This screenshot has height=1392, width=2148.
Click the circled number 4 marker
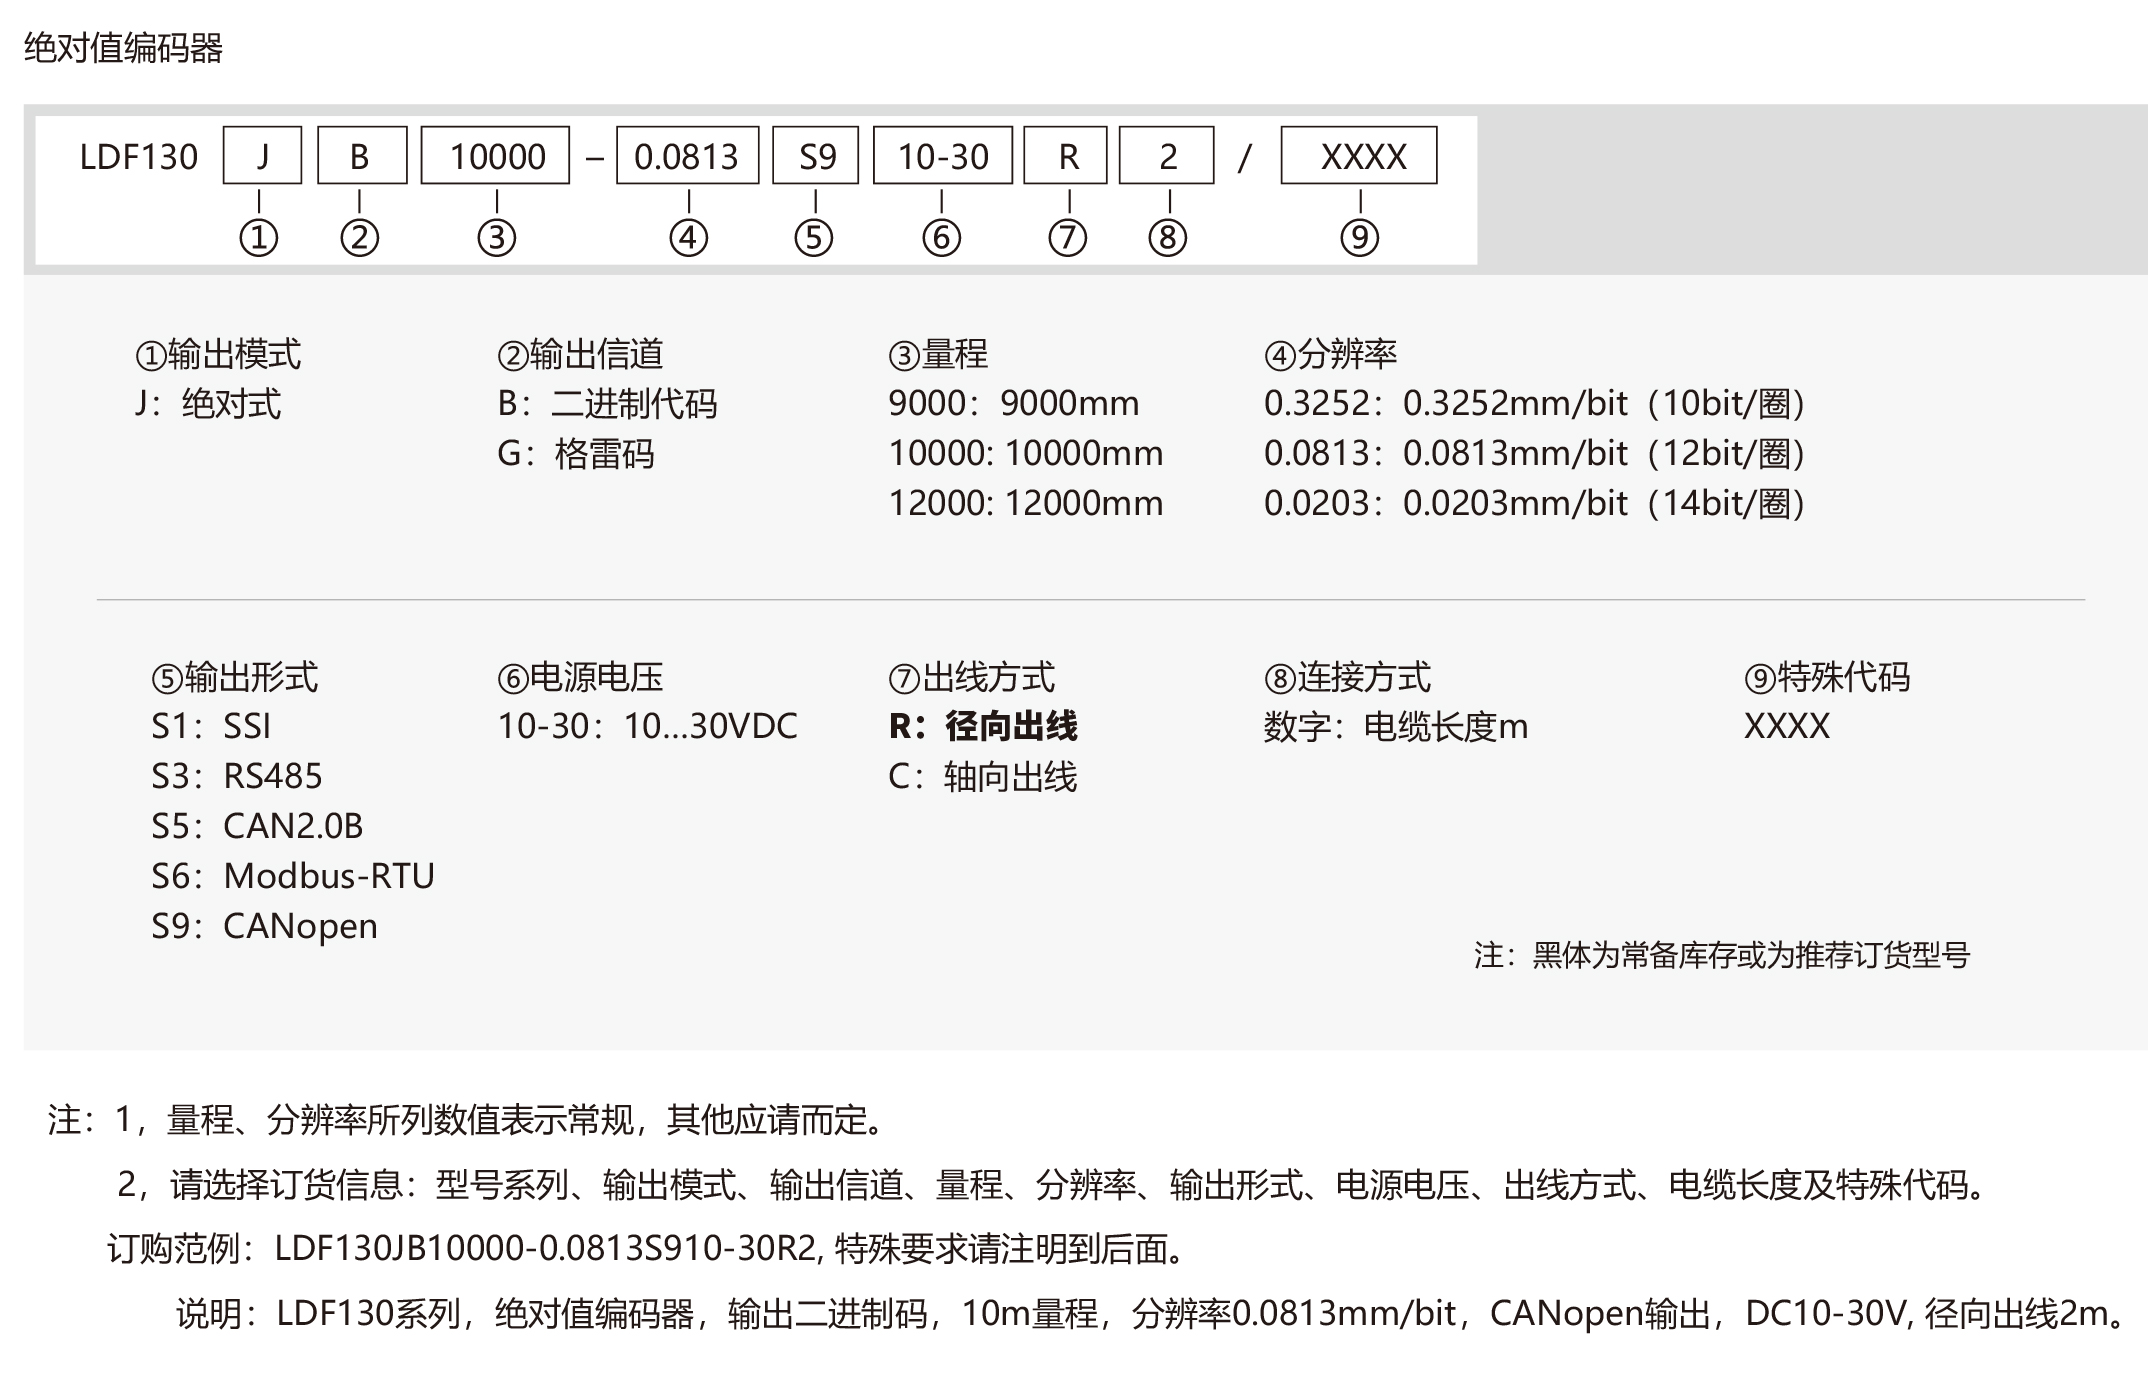(688, 238)
